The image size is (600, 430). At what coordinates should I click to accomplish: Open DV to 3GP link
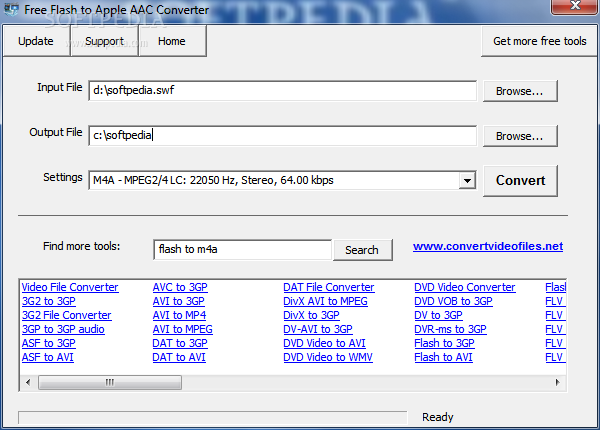tap(439, 315)
